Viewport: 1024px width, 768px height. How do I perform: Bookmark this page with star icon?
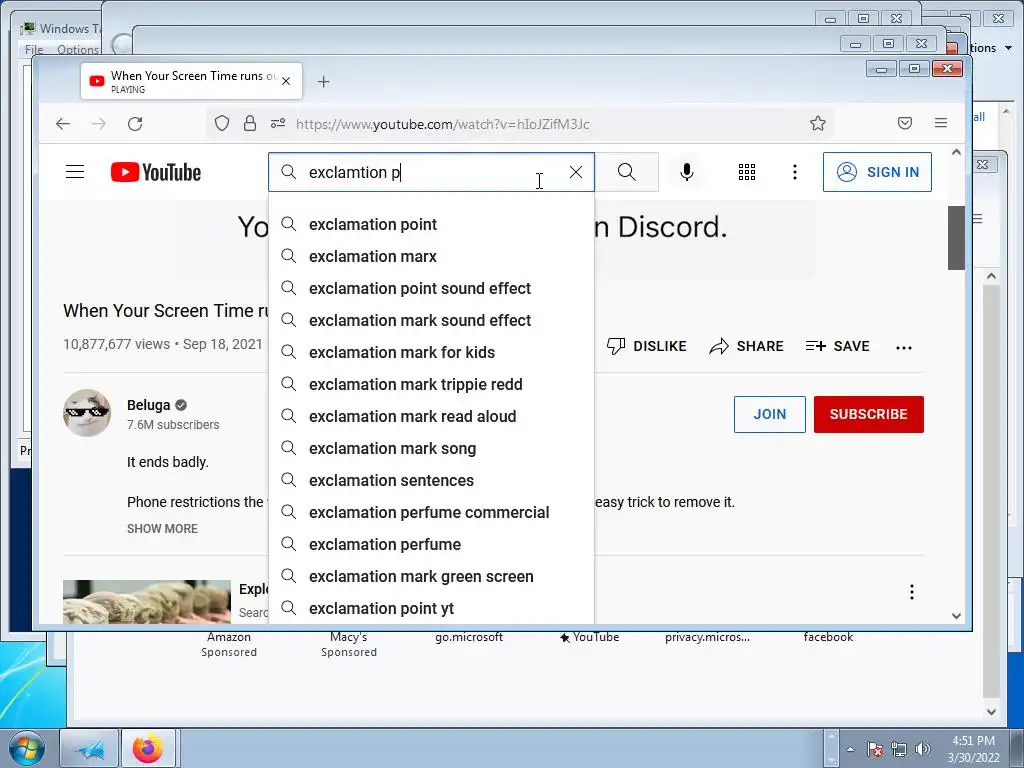click(818, 123)
